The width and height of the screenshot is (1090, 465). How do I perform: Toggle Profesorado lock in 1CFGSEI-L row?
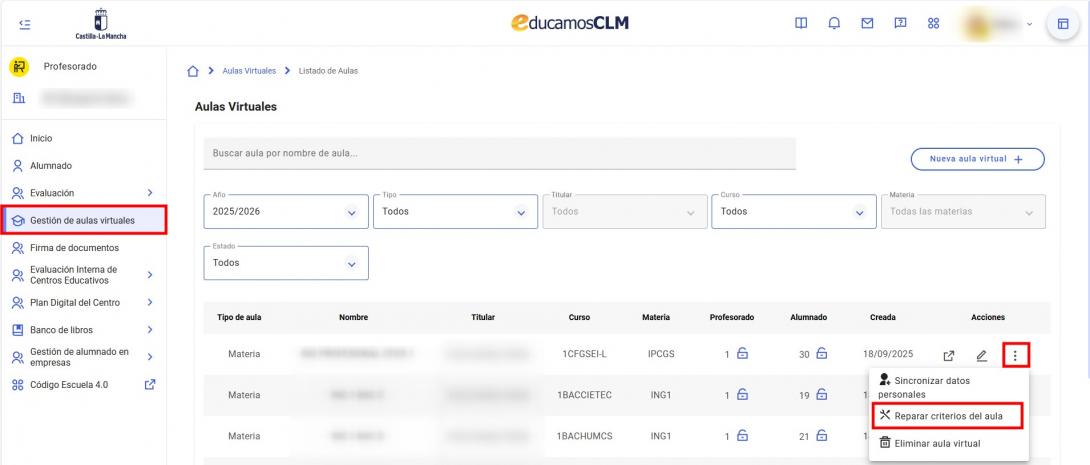tap(742, 353)
